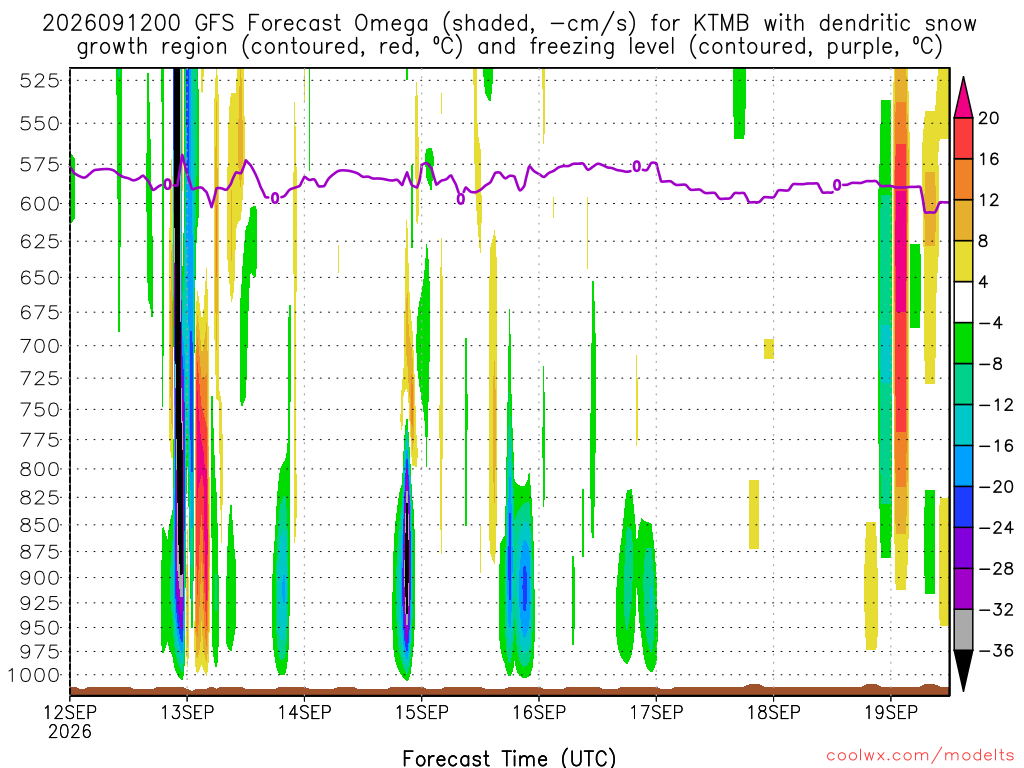Select the gray -36 to -32 colorbar segment
The image size is (1024, 768).
tap(963, 630)
